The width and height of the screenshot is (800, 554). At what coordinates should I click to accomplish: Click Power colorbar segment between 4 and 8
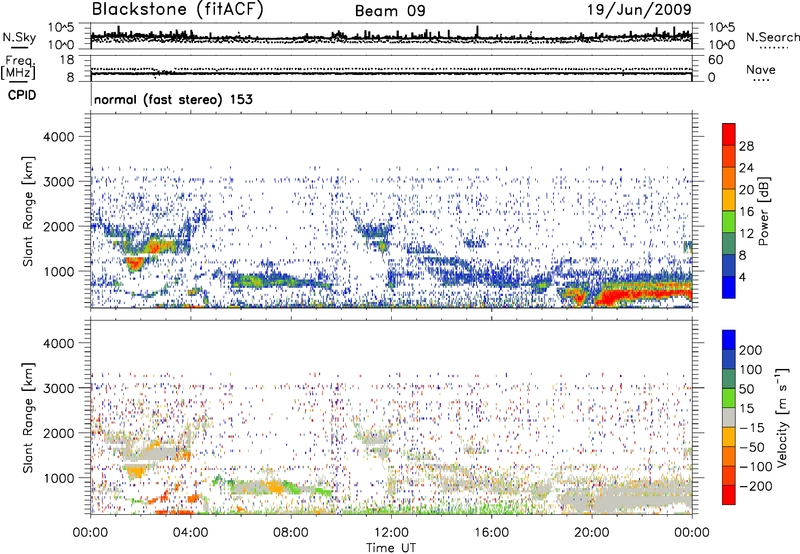click(x=729, y=265)
